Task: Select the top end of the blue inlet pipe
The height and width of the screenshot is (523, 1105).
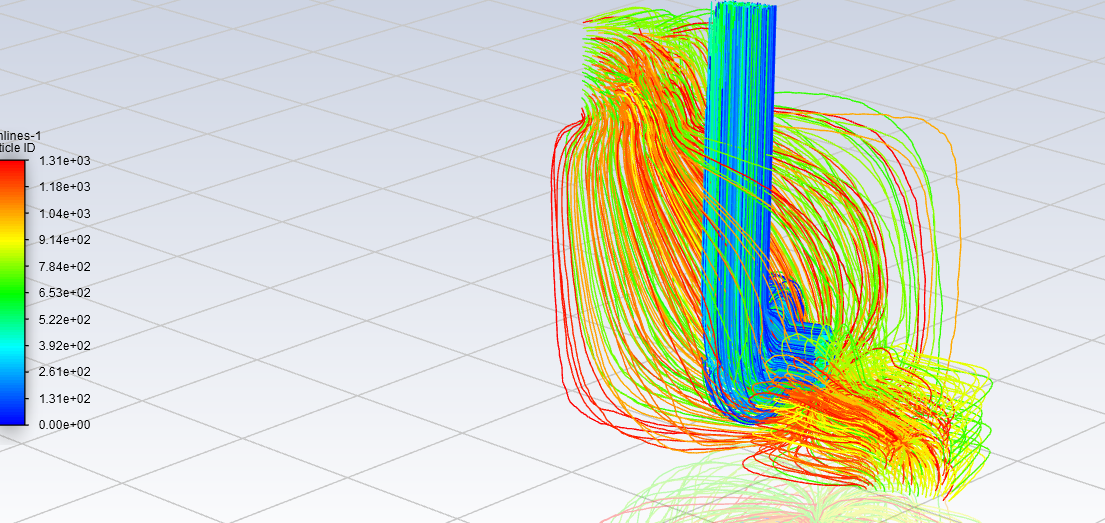Action: [743, 8]
